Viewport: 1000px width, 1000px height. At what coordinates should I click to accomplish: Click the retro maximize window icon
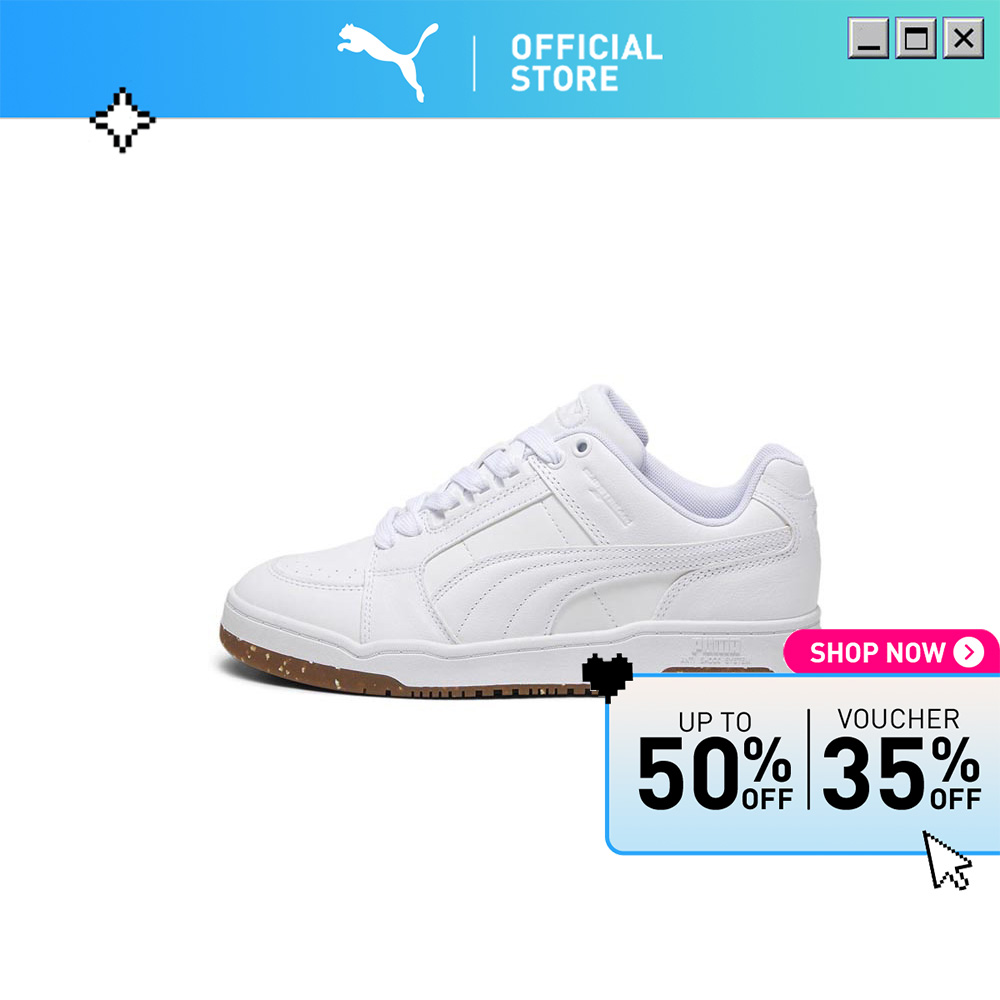[x=916, y=38]
